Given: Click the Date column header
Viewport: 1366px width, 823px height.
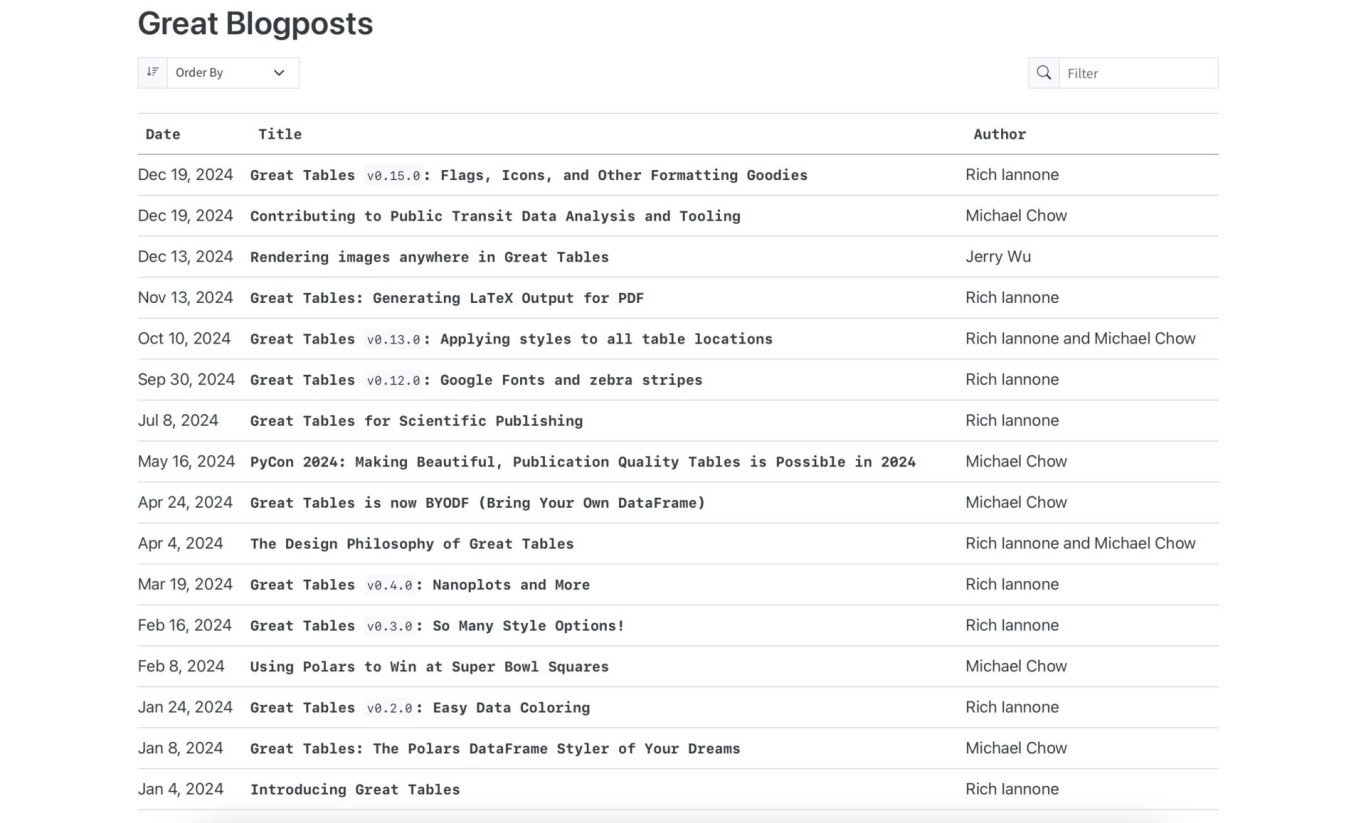Looking at the screenshot, I should tap(163, 134).
